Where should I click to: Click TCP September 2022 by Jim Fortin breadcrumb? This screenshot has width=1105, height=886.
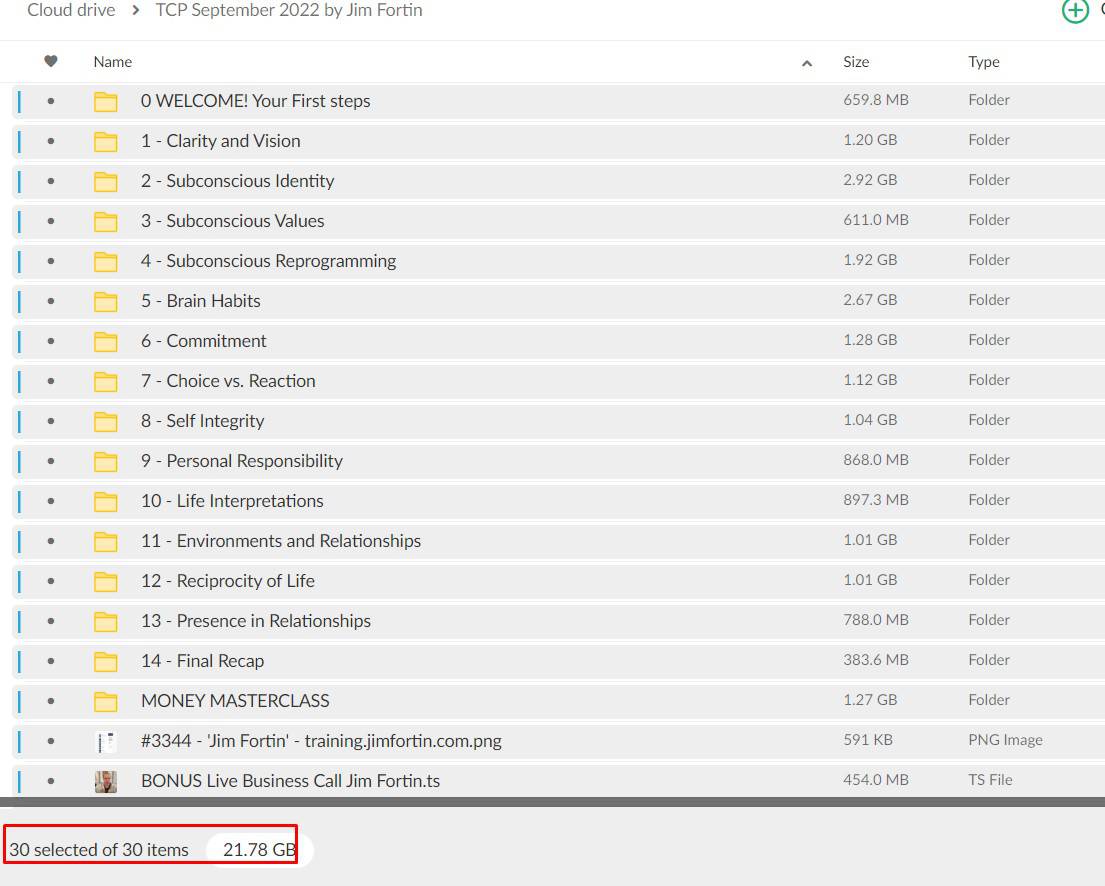click(289, 11)
